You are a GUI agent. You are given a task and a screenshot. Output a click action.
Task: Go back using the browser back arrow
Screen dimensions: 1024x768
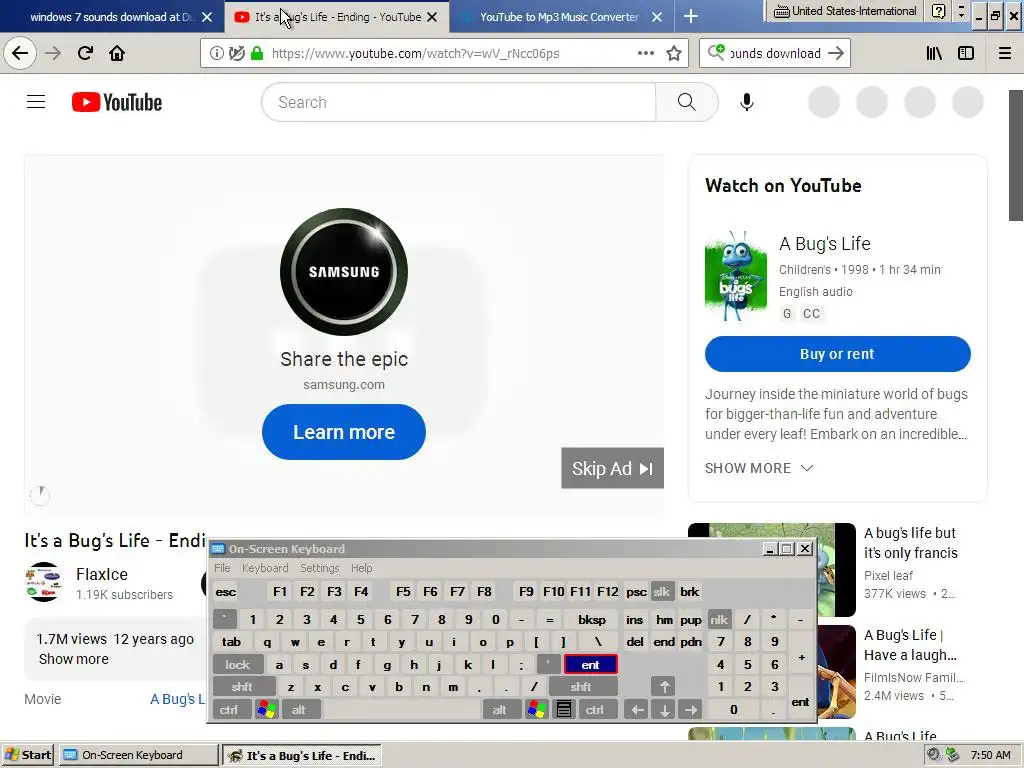20,54
